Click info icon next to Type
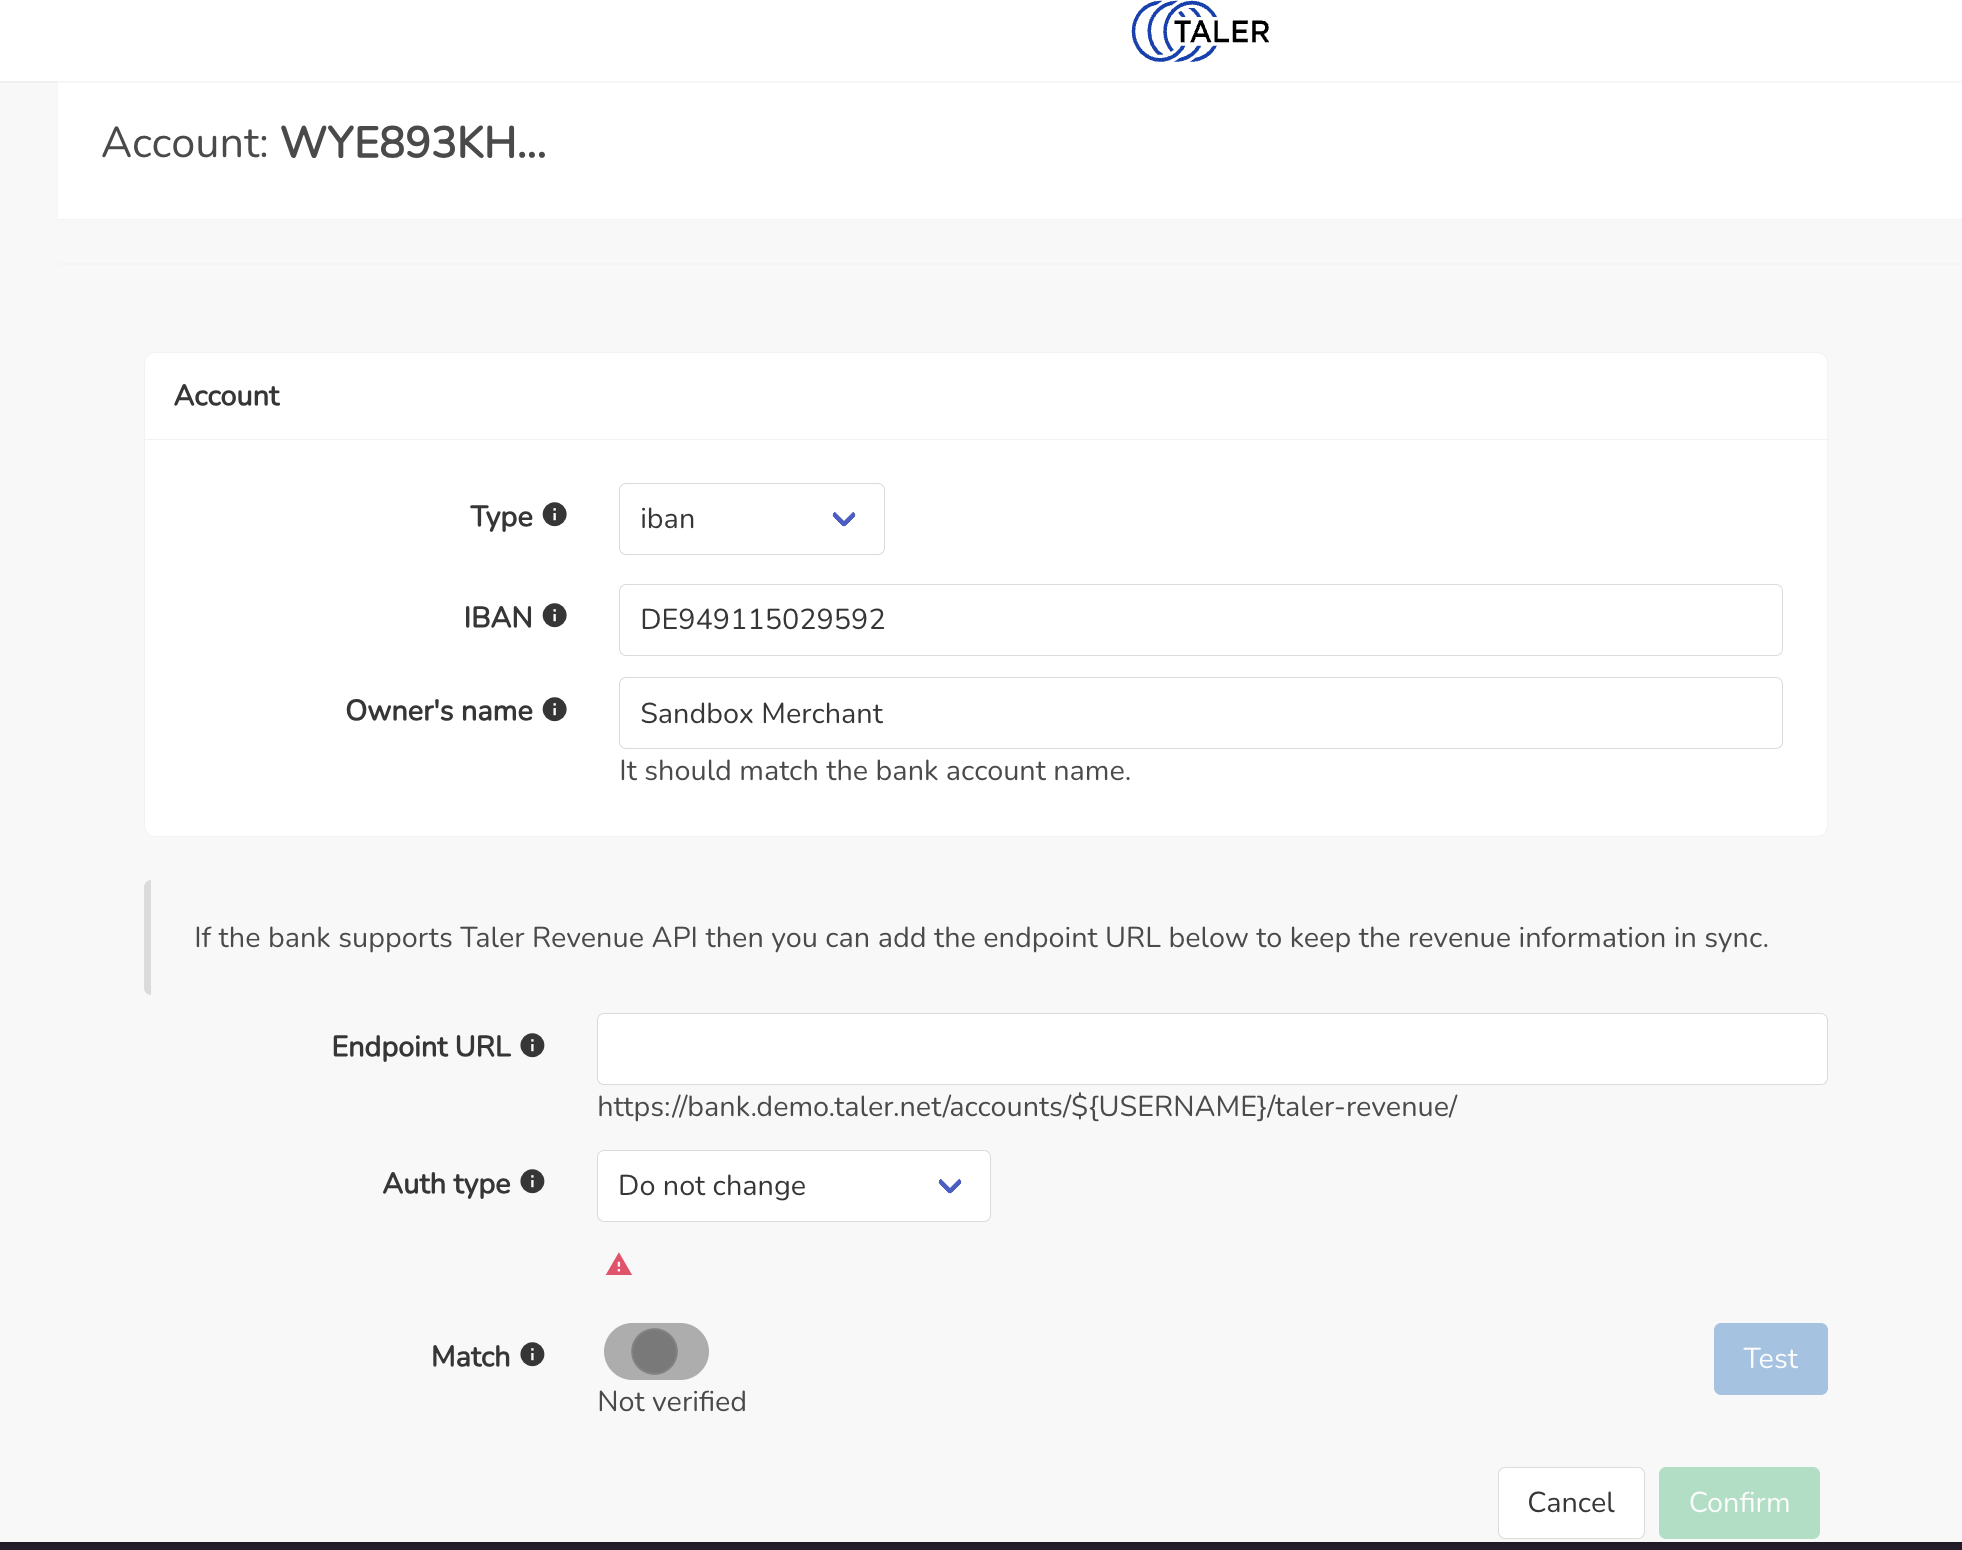Screen dimensions: 1962x1550 coord(555,514)
